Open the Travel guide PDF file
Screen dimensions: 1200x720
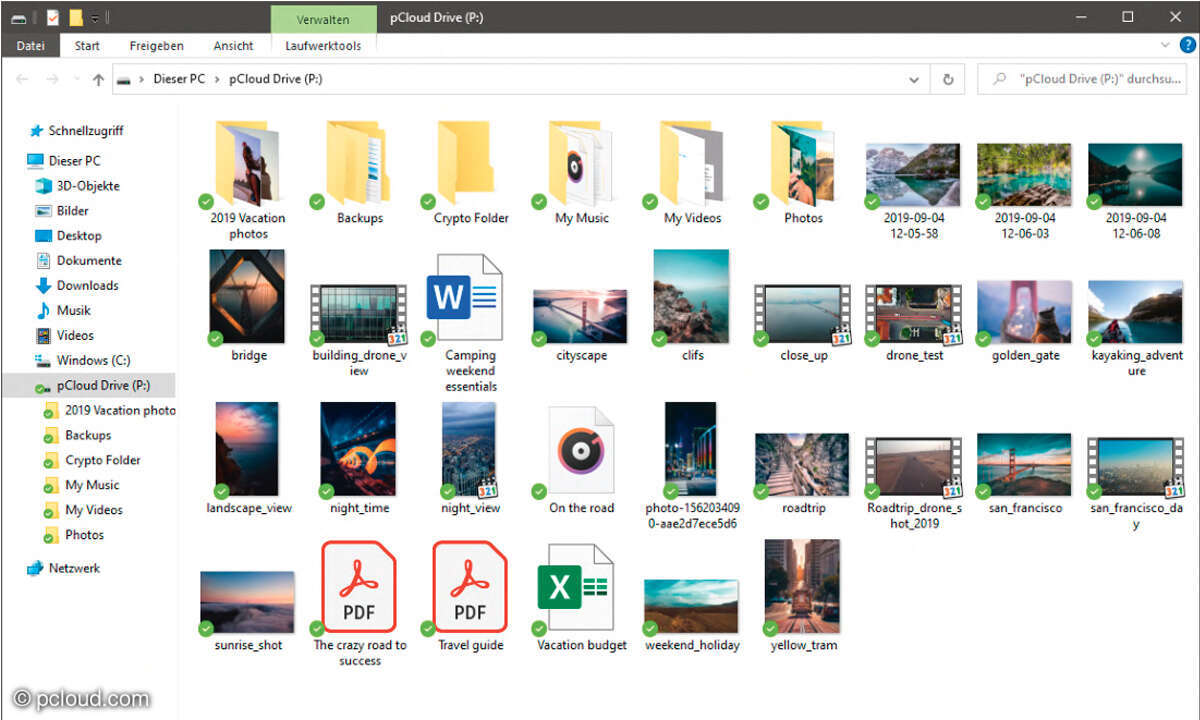(470, 589)
